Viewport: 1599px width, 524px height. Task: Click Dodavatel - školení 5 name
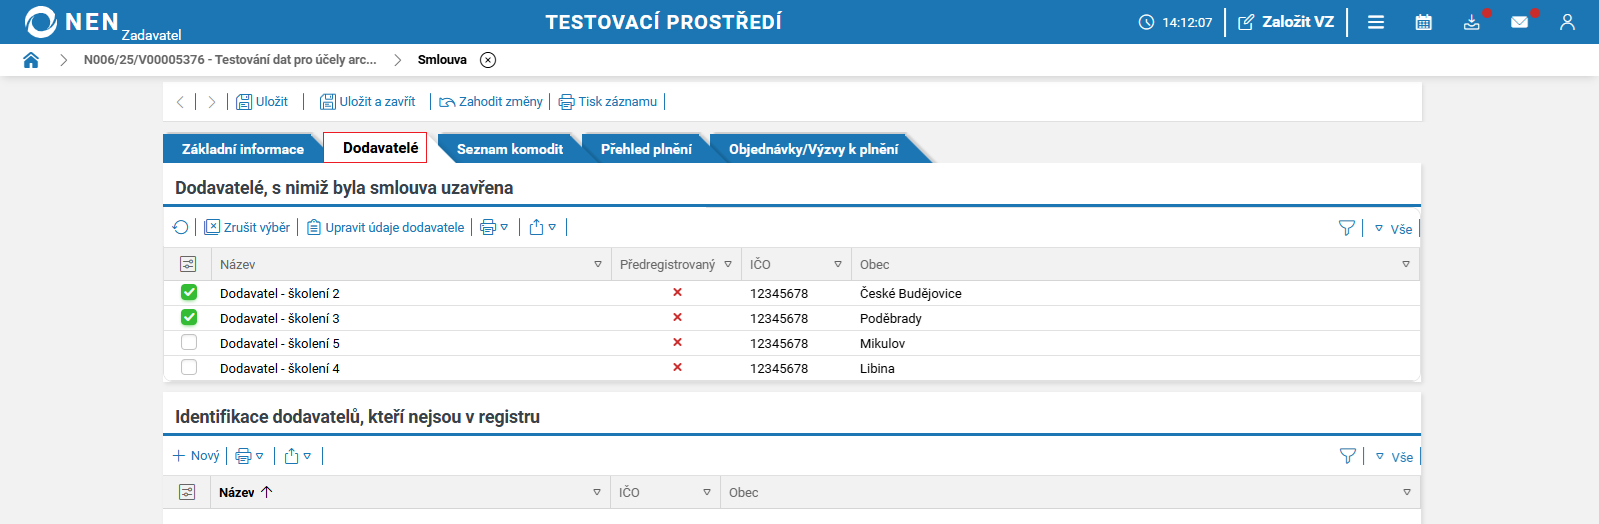click(280, 344)
